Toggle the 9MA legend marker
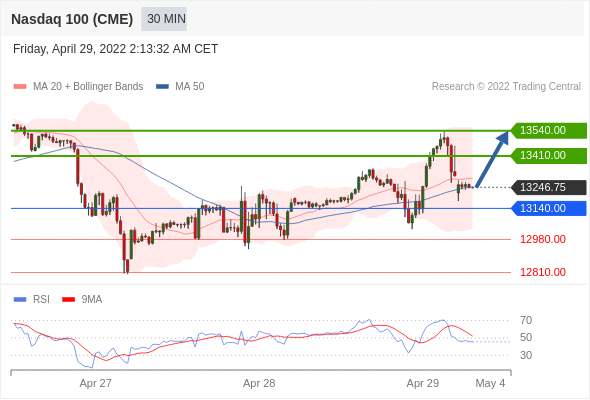590x400 pixels. [68, 300]
